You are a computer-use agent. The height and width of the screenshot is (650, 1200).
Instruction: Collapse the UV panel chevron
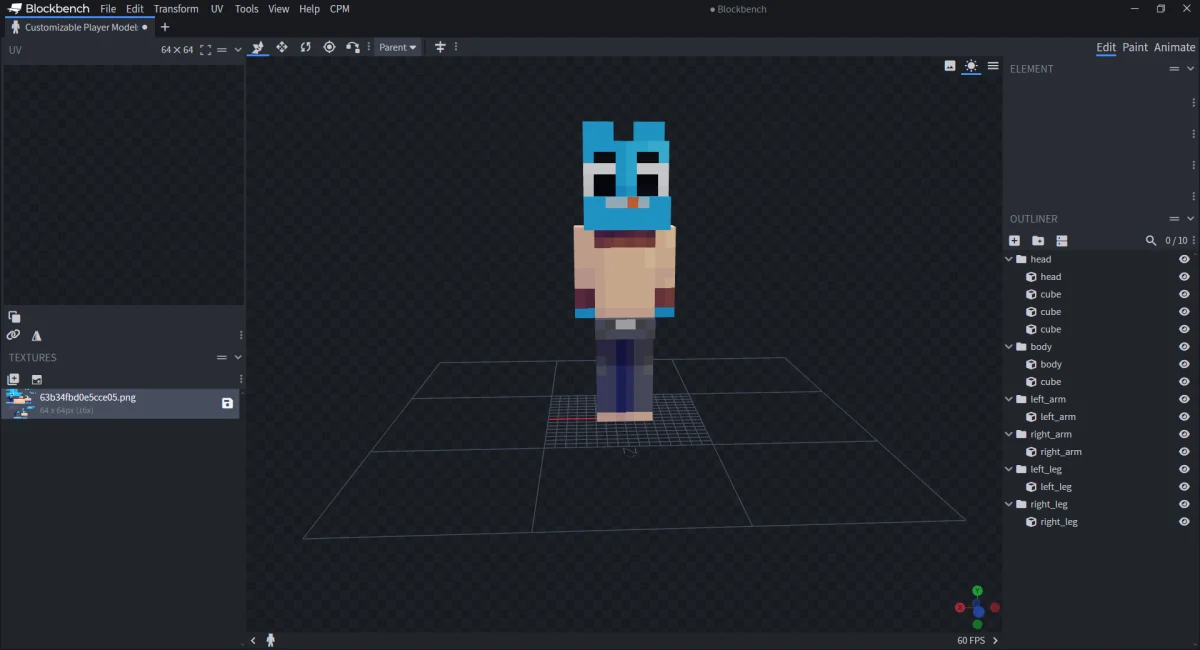tap(238, 50)
